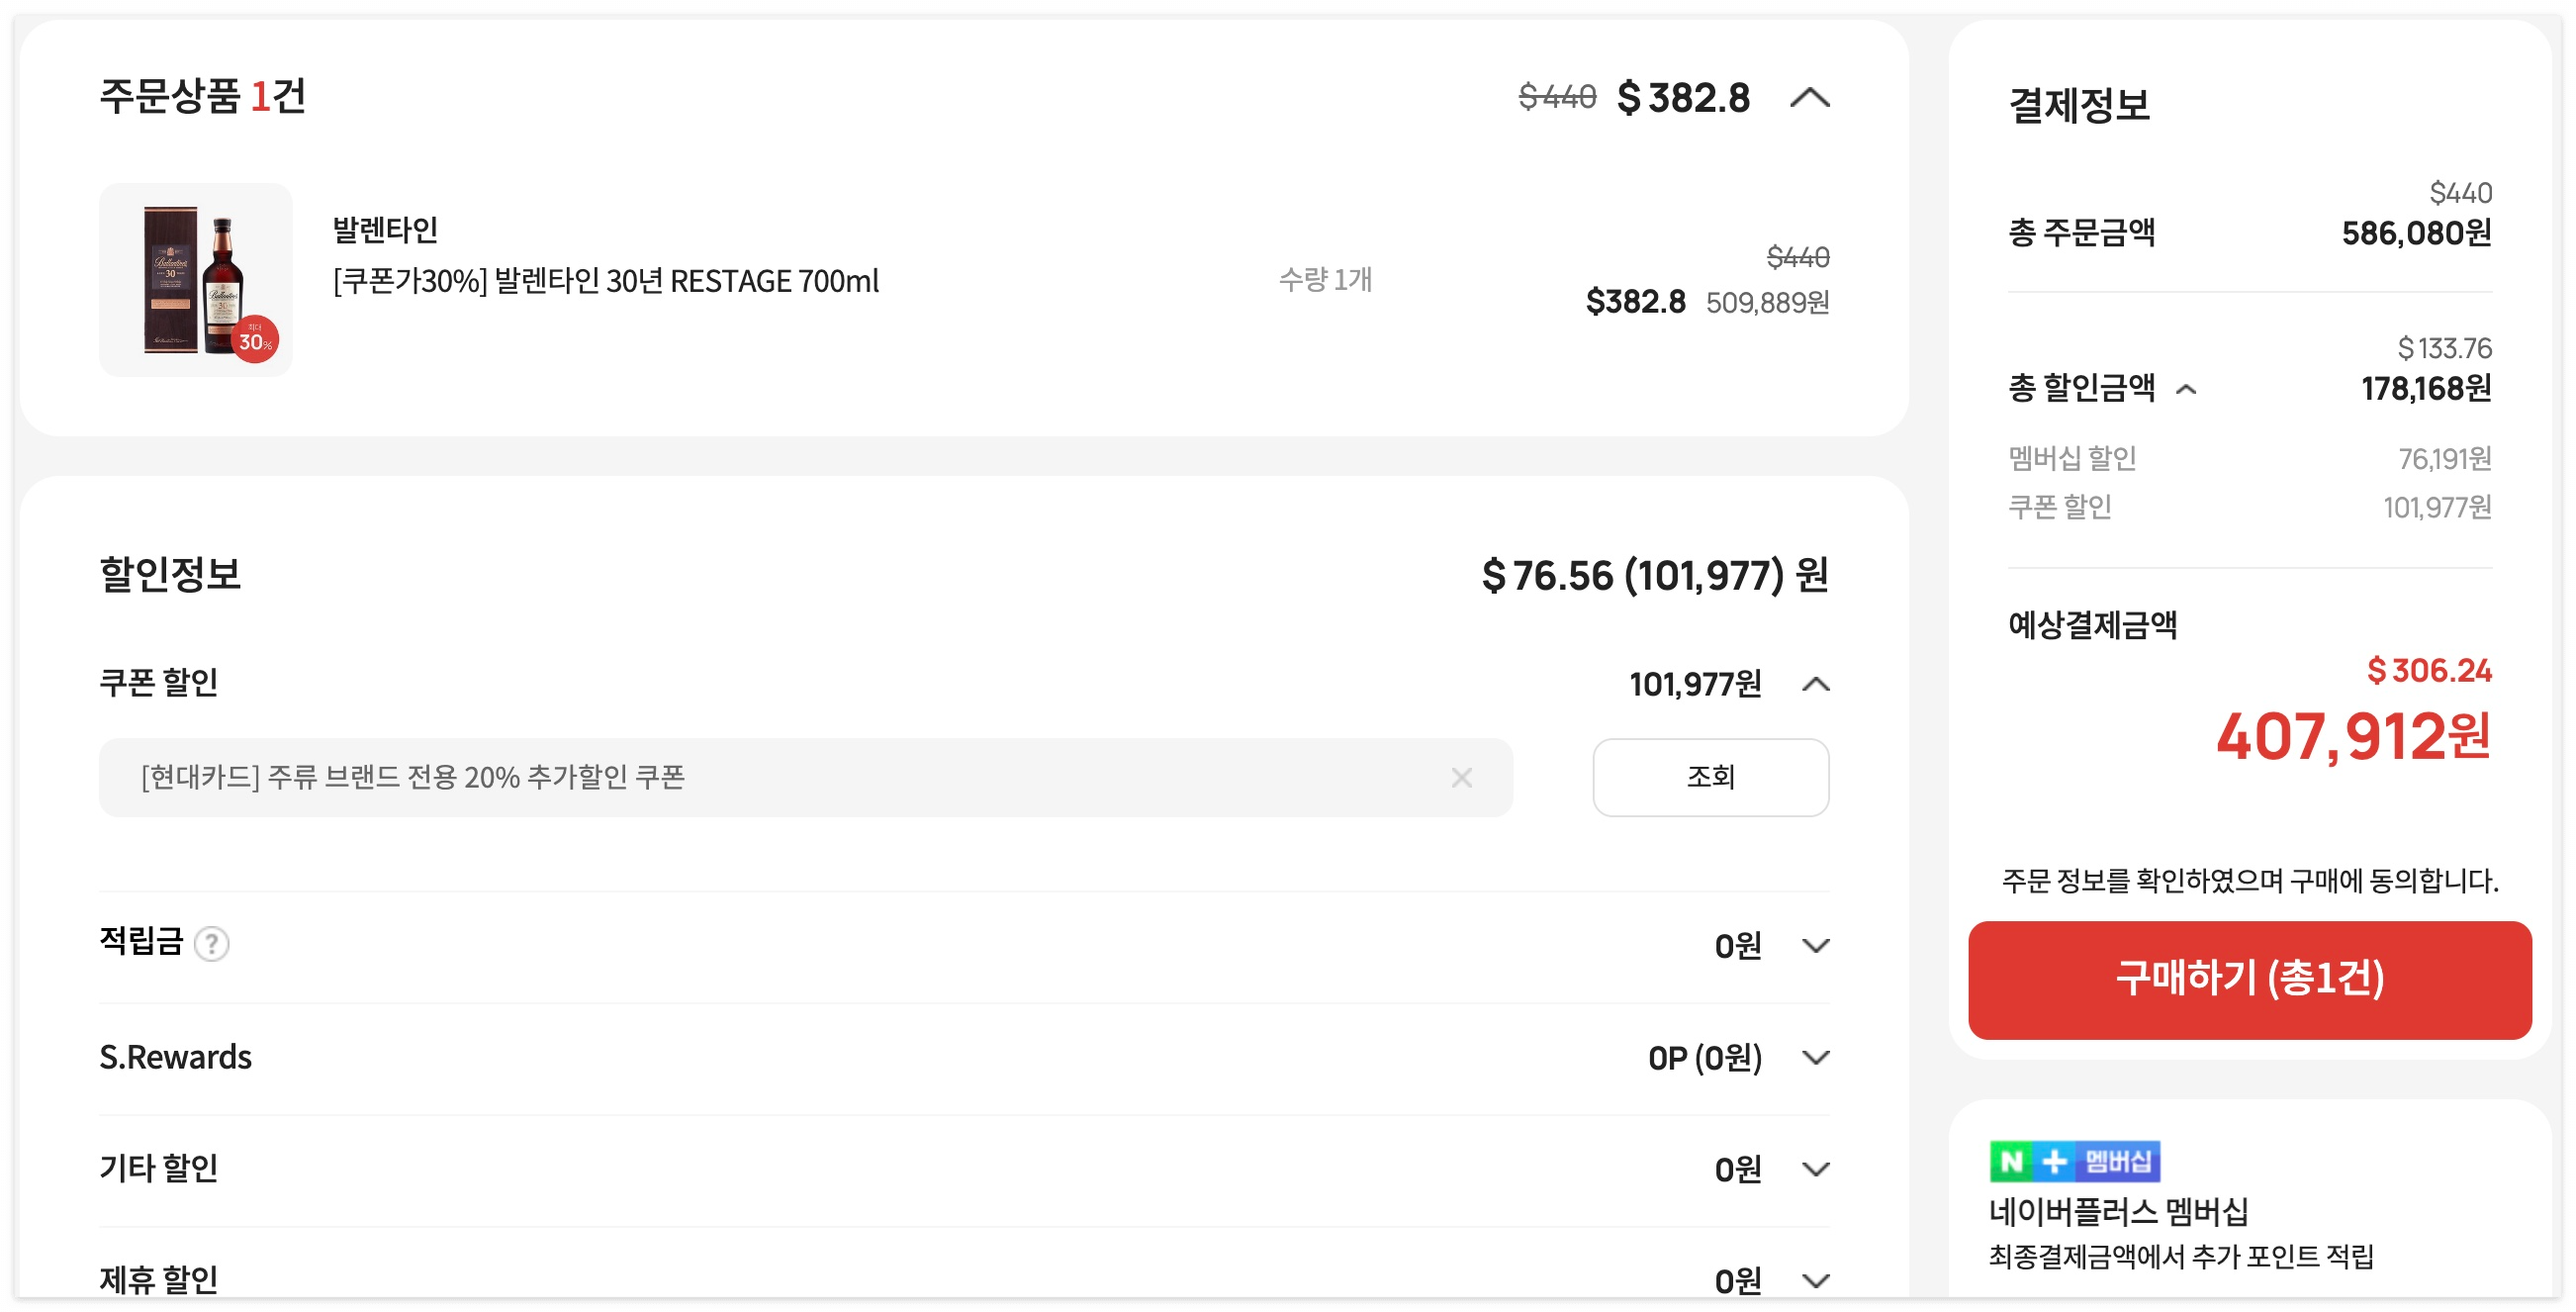Collapse the 주문상품 order items section

[x=1809, y=98]
